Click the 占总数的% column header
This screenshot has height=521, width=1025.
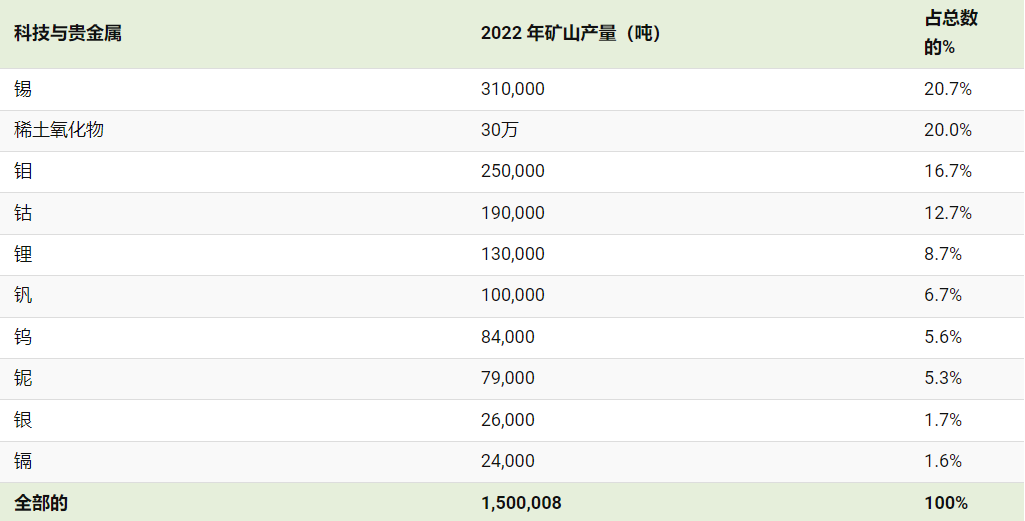click(x=950, y=33)
